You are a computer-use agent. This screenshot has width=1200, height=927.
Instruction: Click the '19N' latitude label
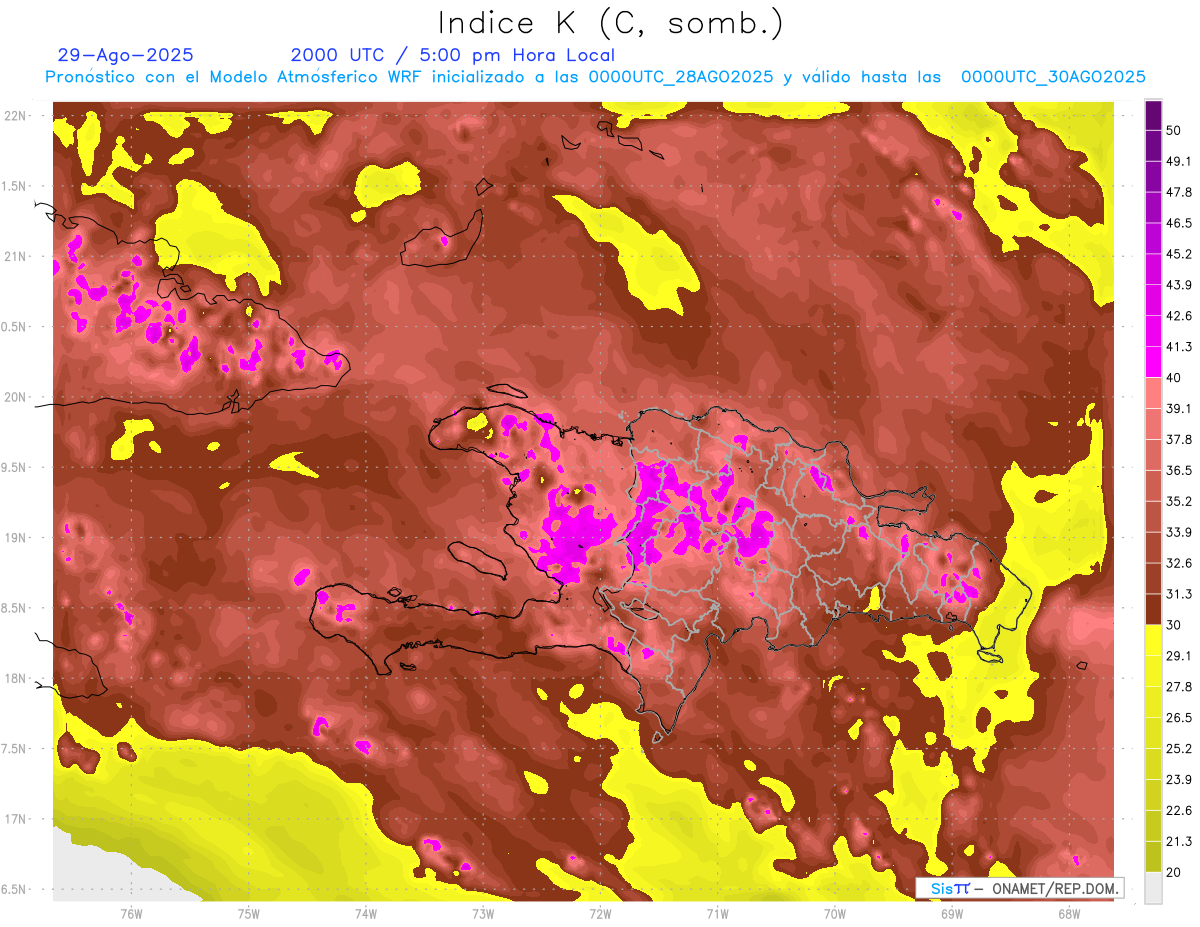coord(16,538)
